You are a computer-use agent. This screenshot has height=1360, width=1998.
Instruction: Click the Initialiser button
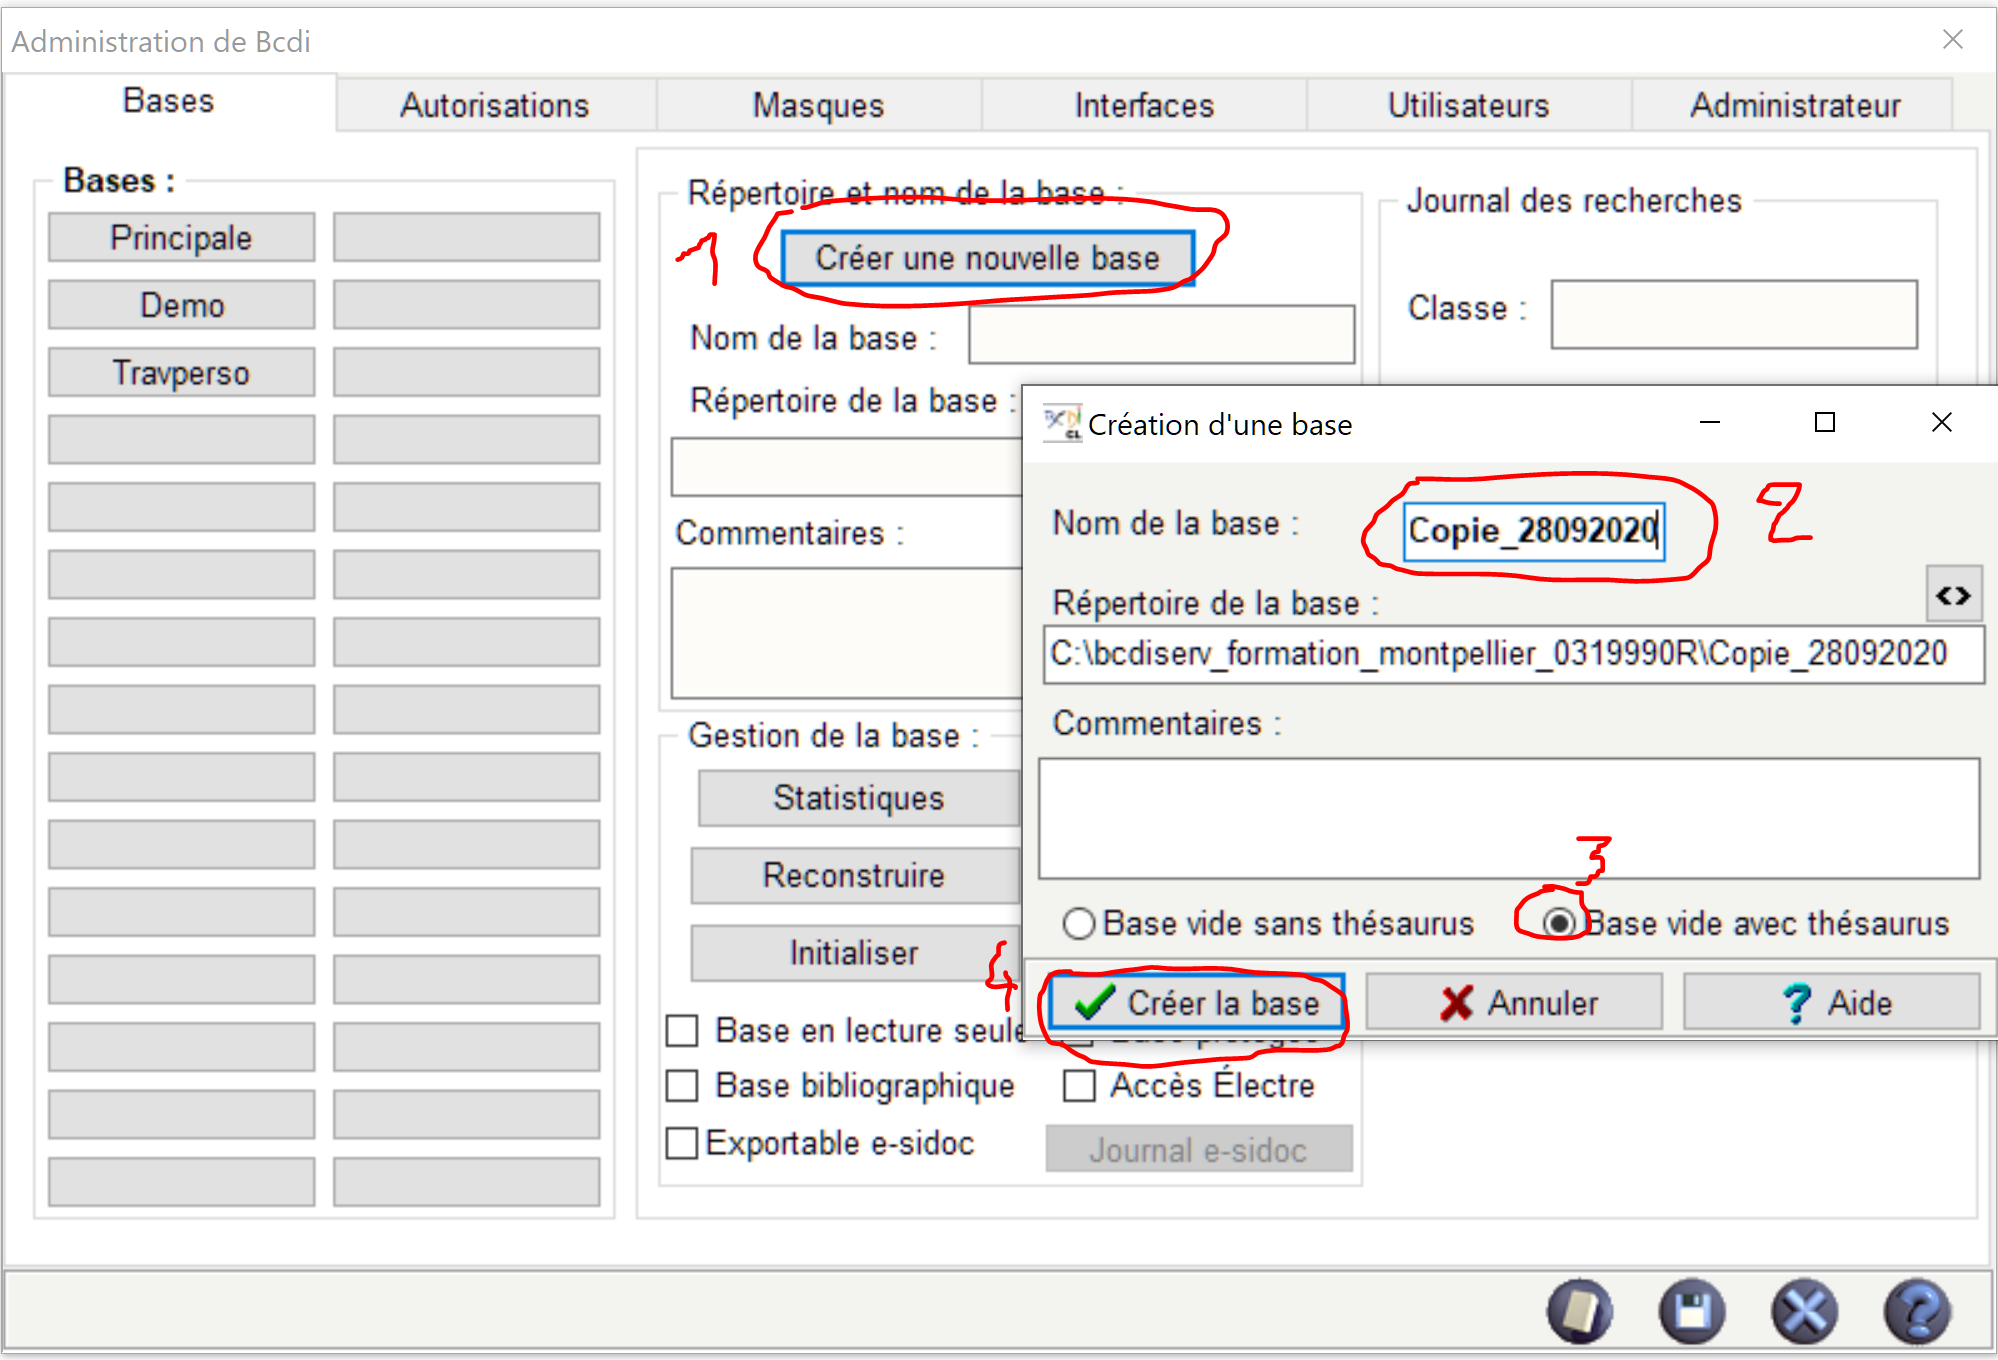tap(855, 953)
